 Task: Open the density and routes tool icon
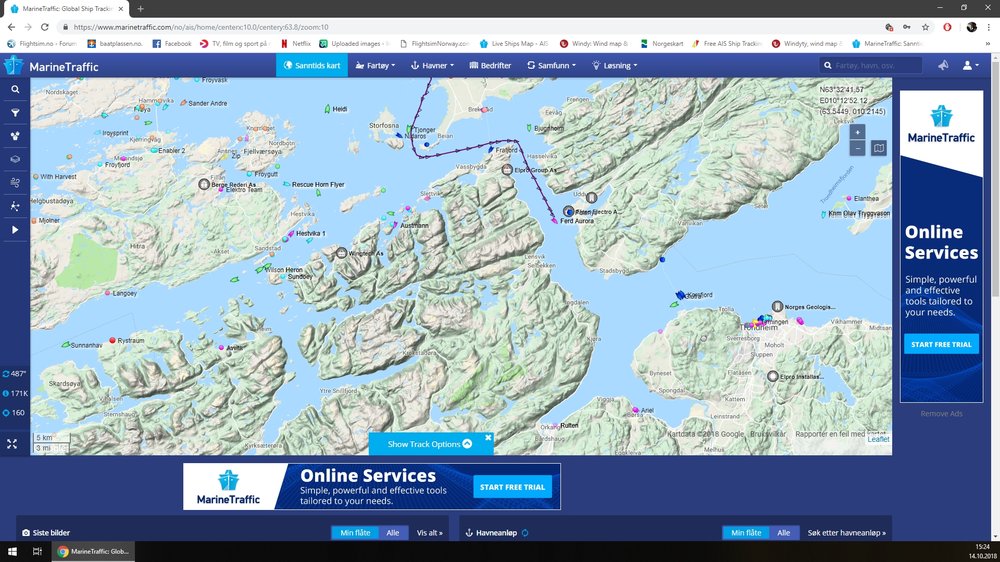pos(15,206)
